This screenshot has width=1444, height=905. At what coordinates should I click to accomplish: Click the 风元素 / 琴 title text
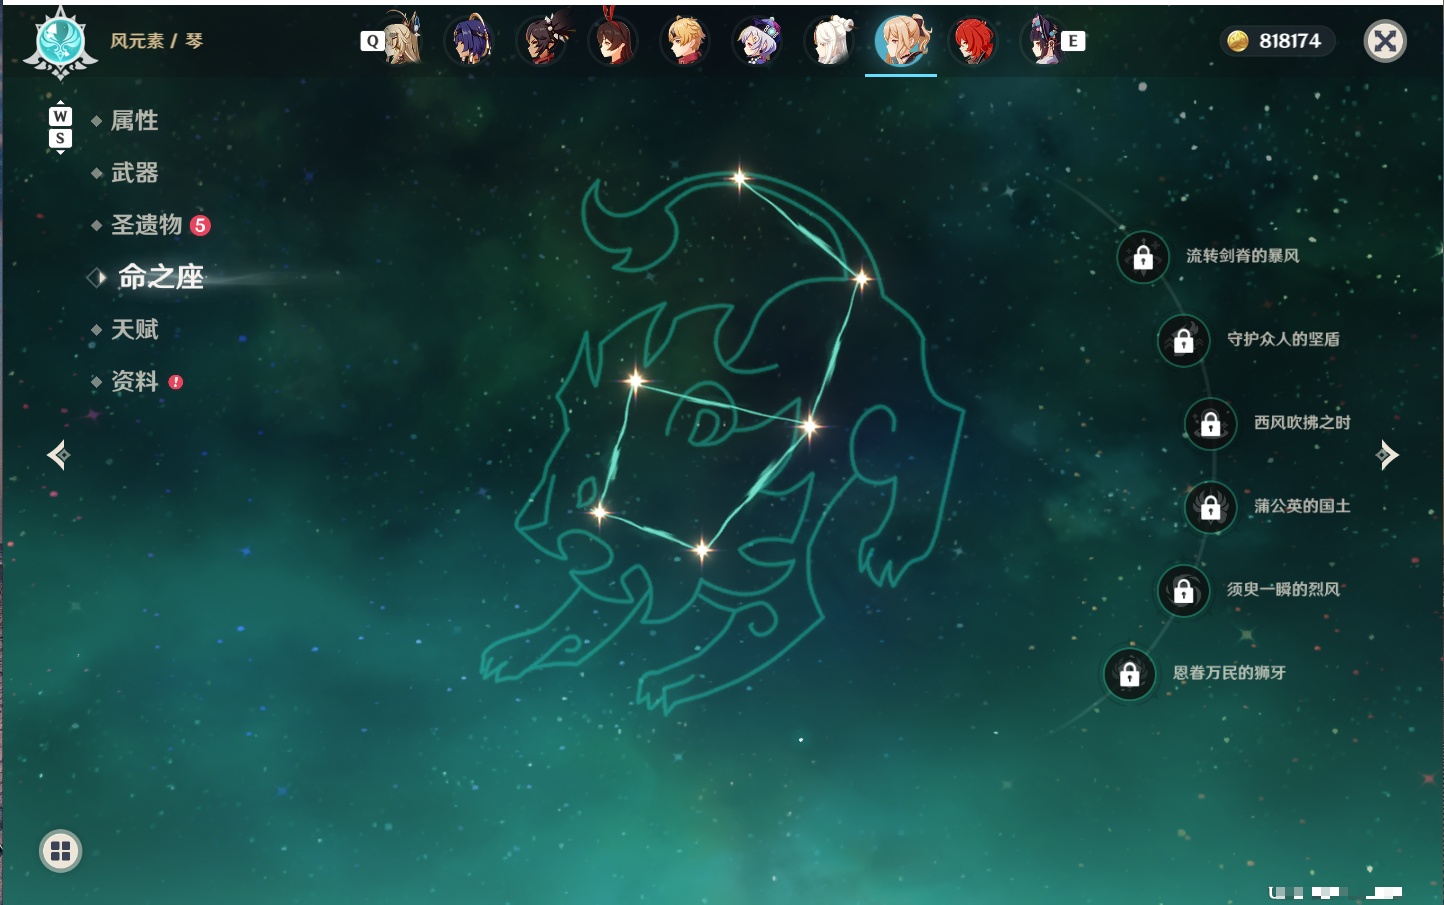(x=156, y=41)
